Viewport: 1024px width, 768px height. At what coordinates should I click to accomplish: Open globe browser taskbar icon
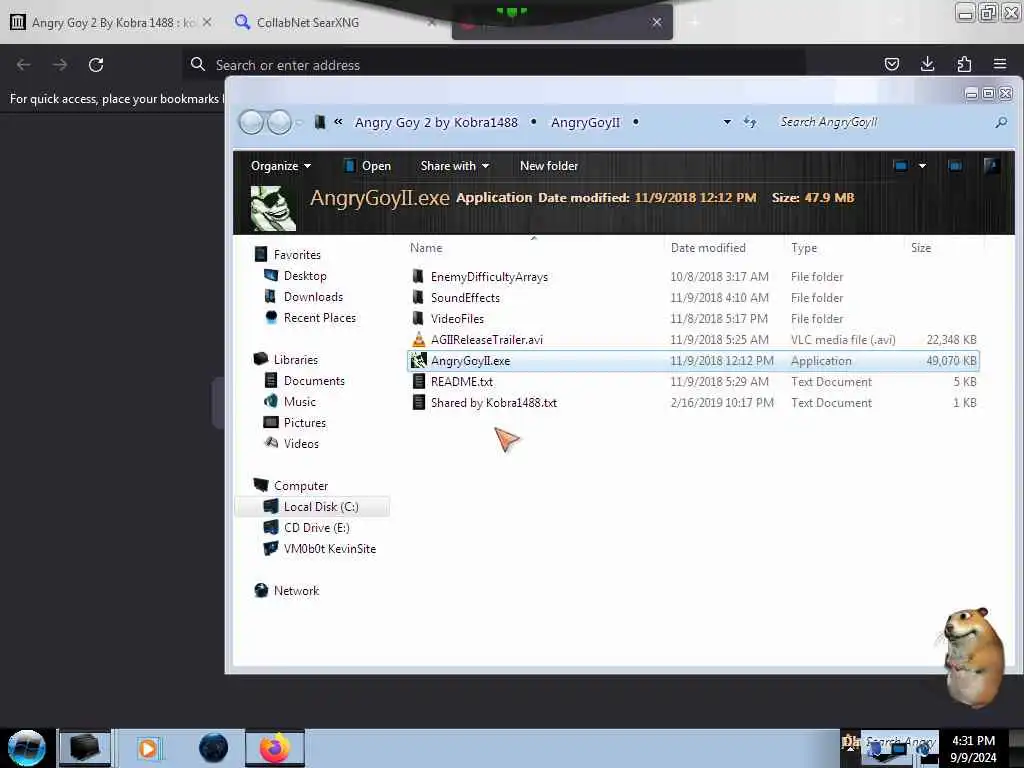coord(214,748)
